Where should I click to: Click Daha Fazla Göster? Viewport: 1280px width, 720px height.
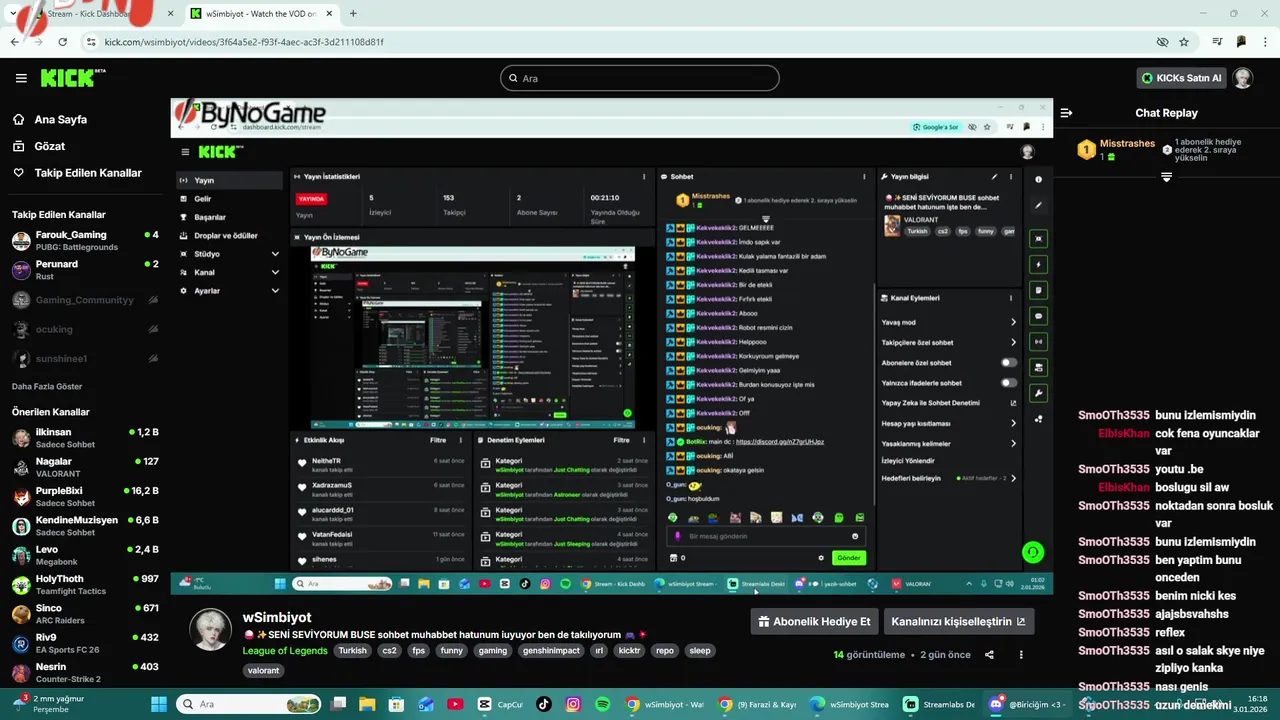47,386
